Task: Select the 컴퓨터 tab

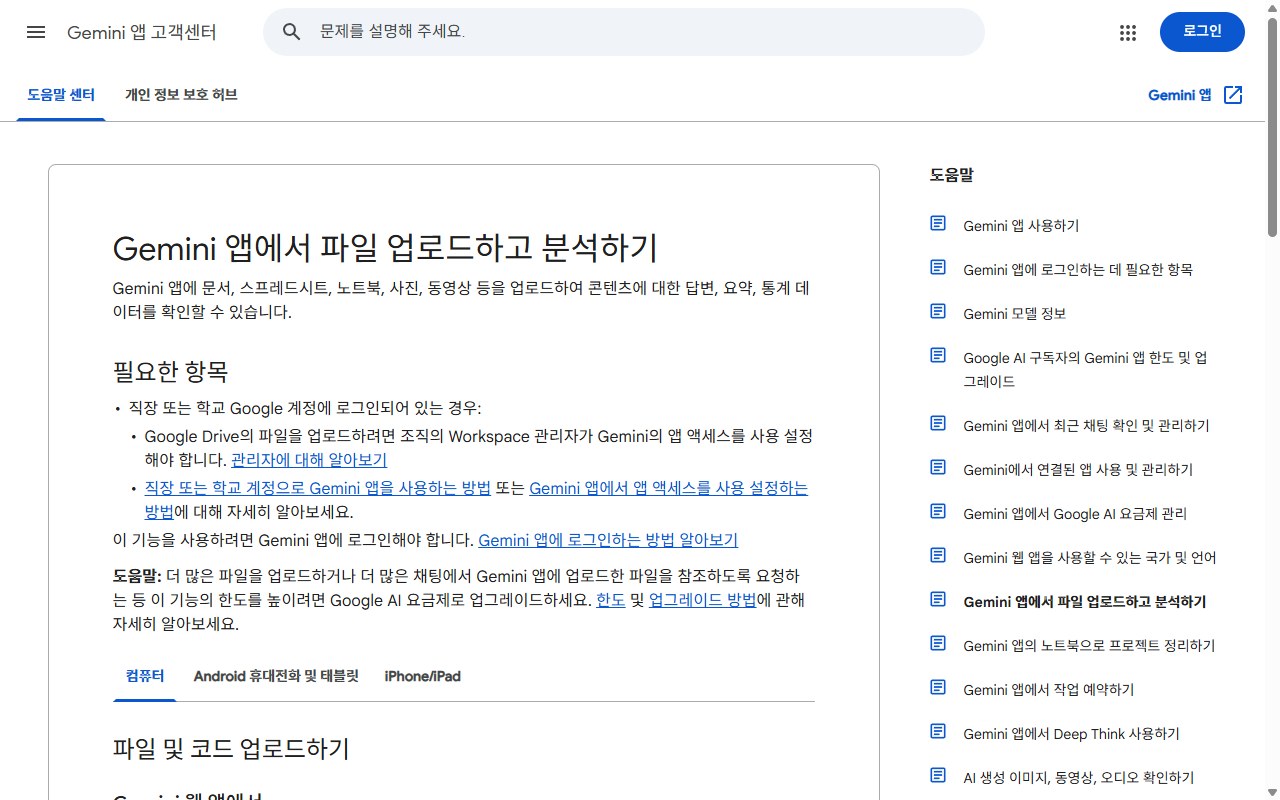Action: click(145, 676)
